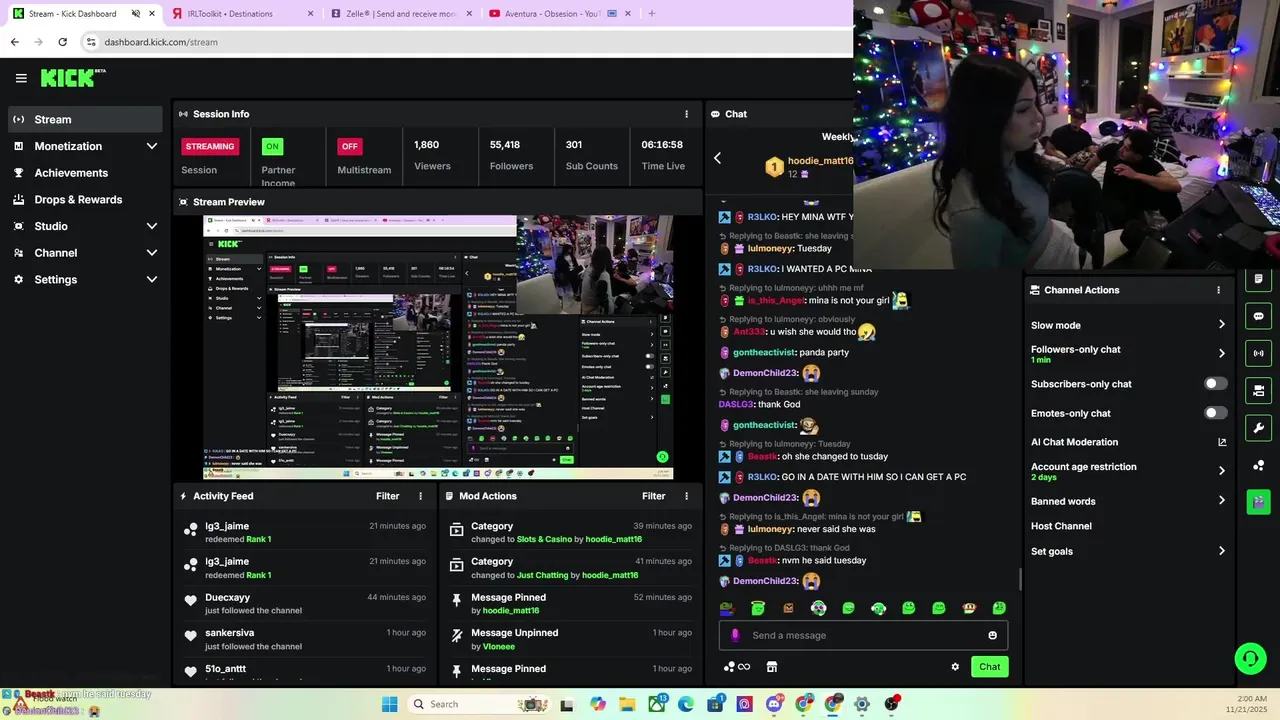Open the green support headset button

tap(1250, 658)
